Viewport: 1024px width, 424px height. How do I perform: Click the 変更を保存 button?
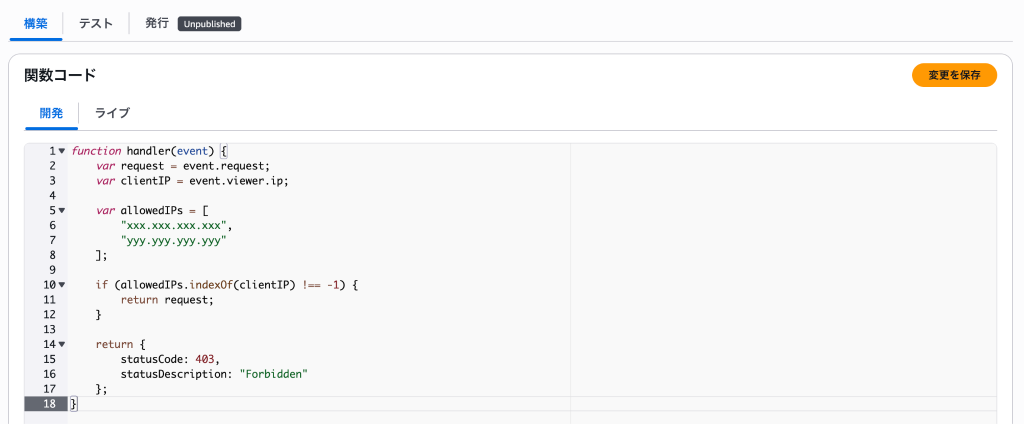point(954,75)
